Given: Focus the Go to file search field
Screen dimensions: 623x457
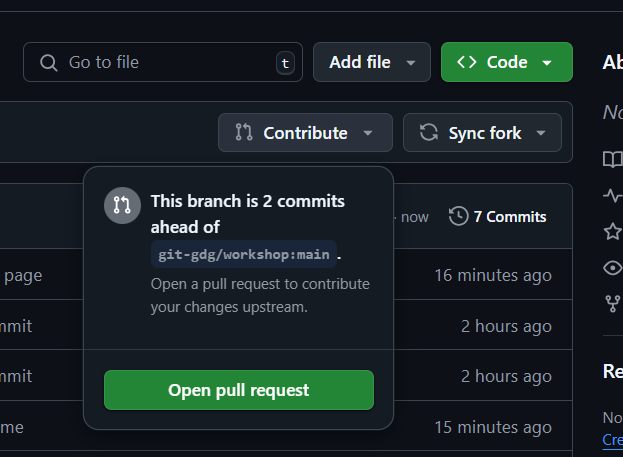Looking at the screenshot, I should click(x=163, y=62).
